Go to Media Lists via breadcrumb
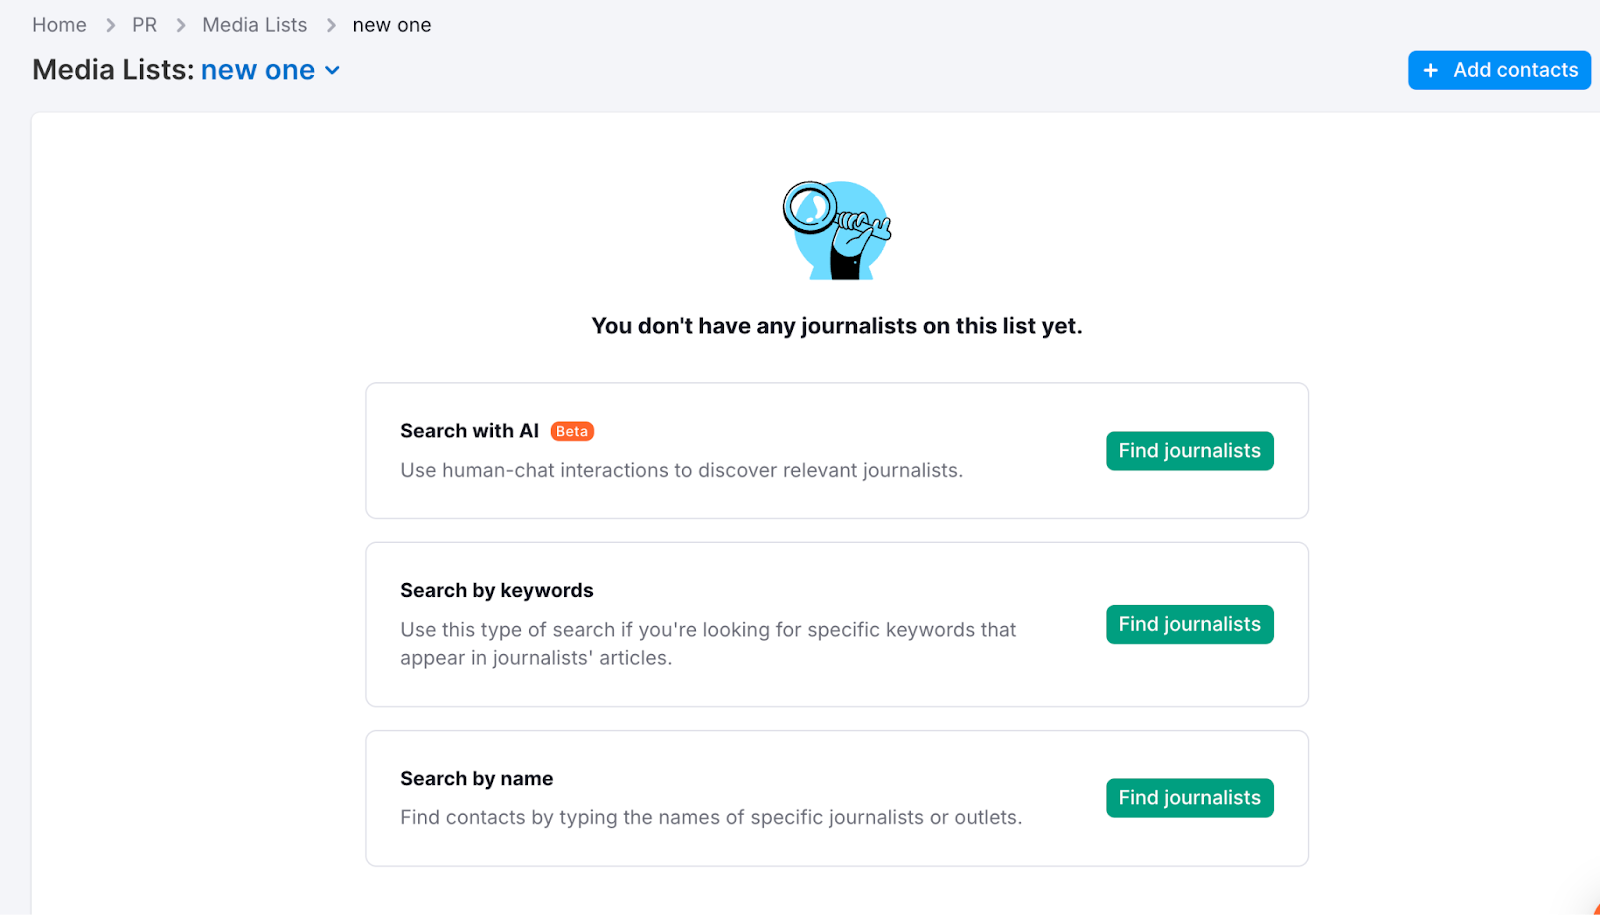This screenshot has width=1600, height=915. 254,24
